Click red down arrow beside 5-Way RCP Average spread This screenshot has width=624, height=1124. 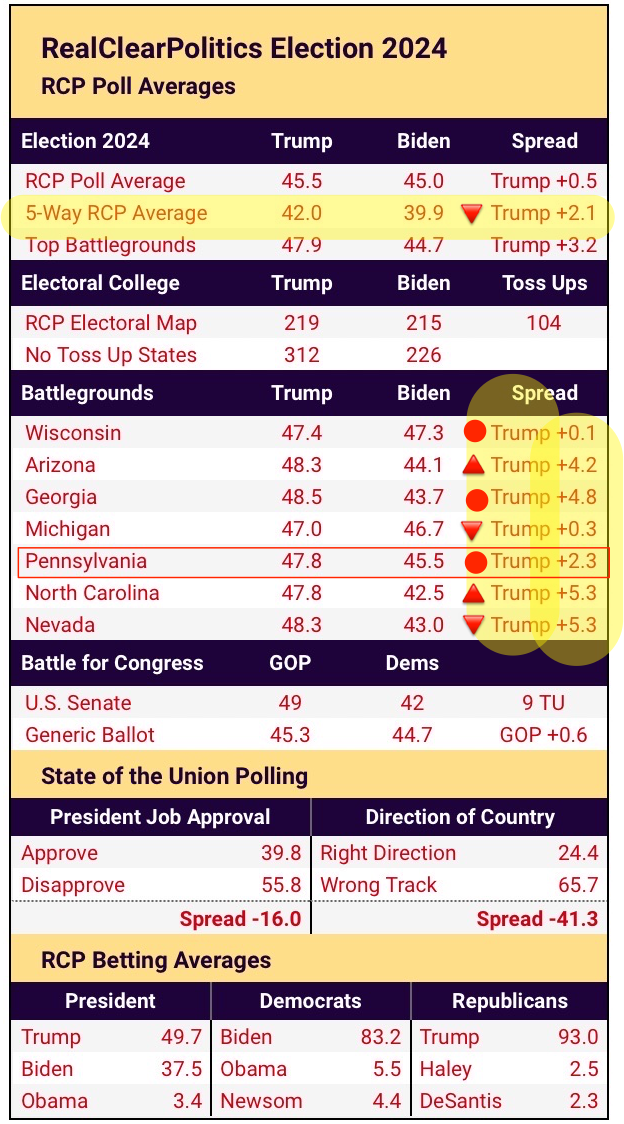click(471, 213)
